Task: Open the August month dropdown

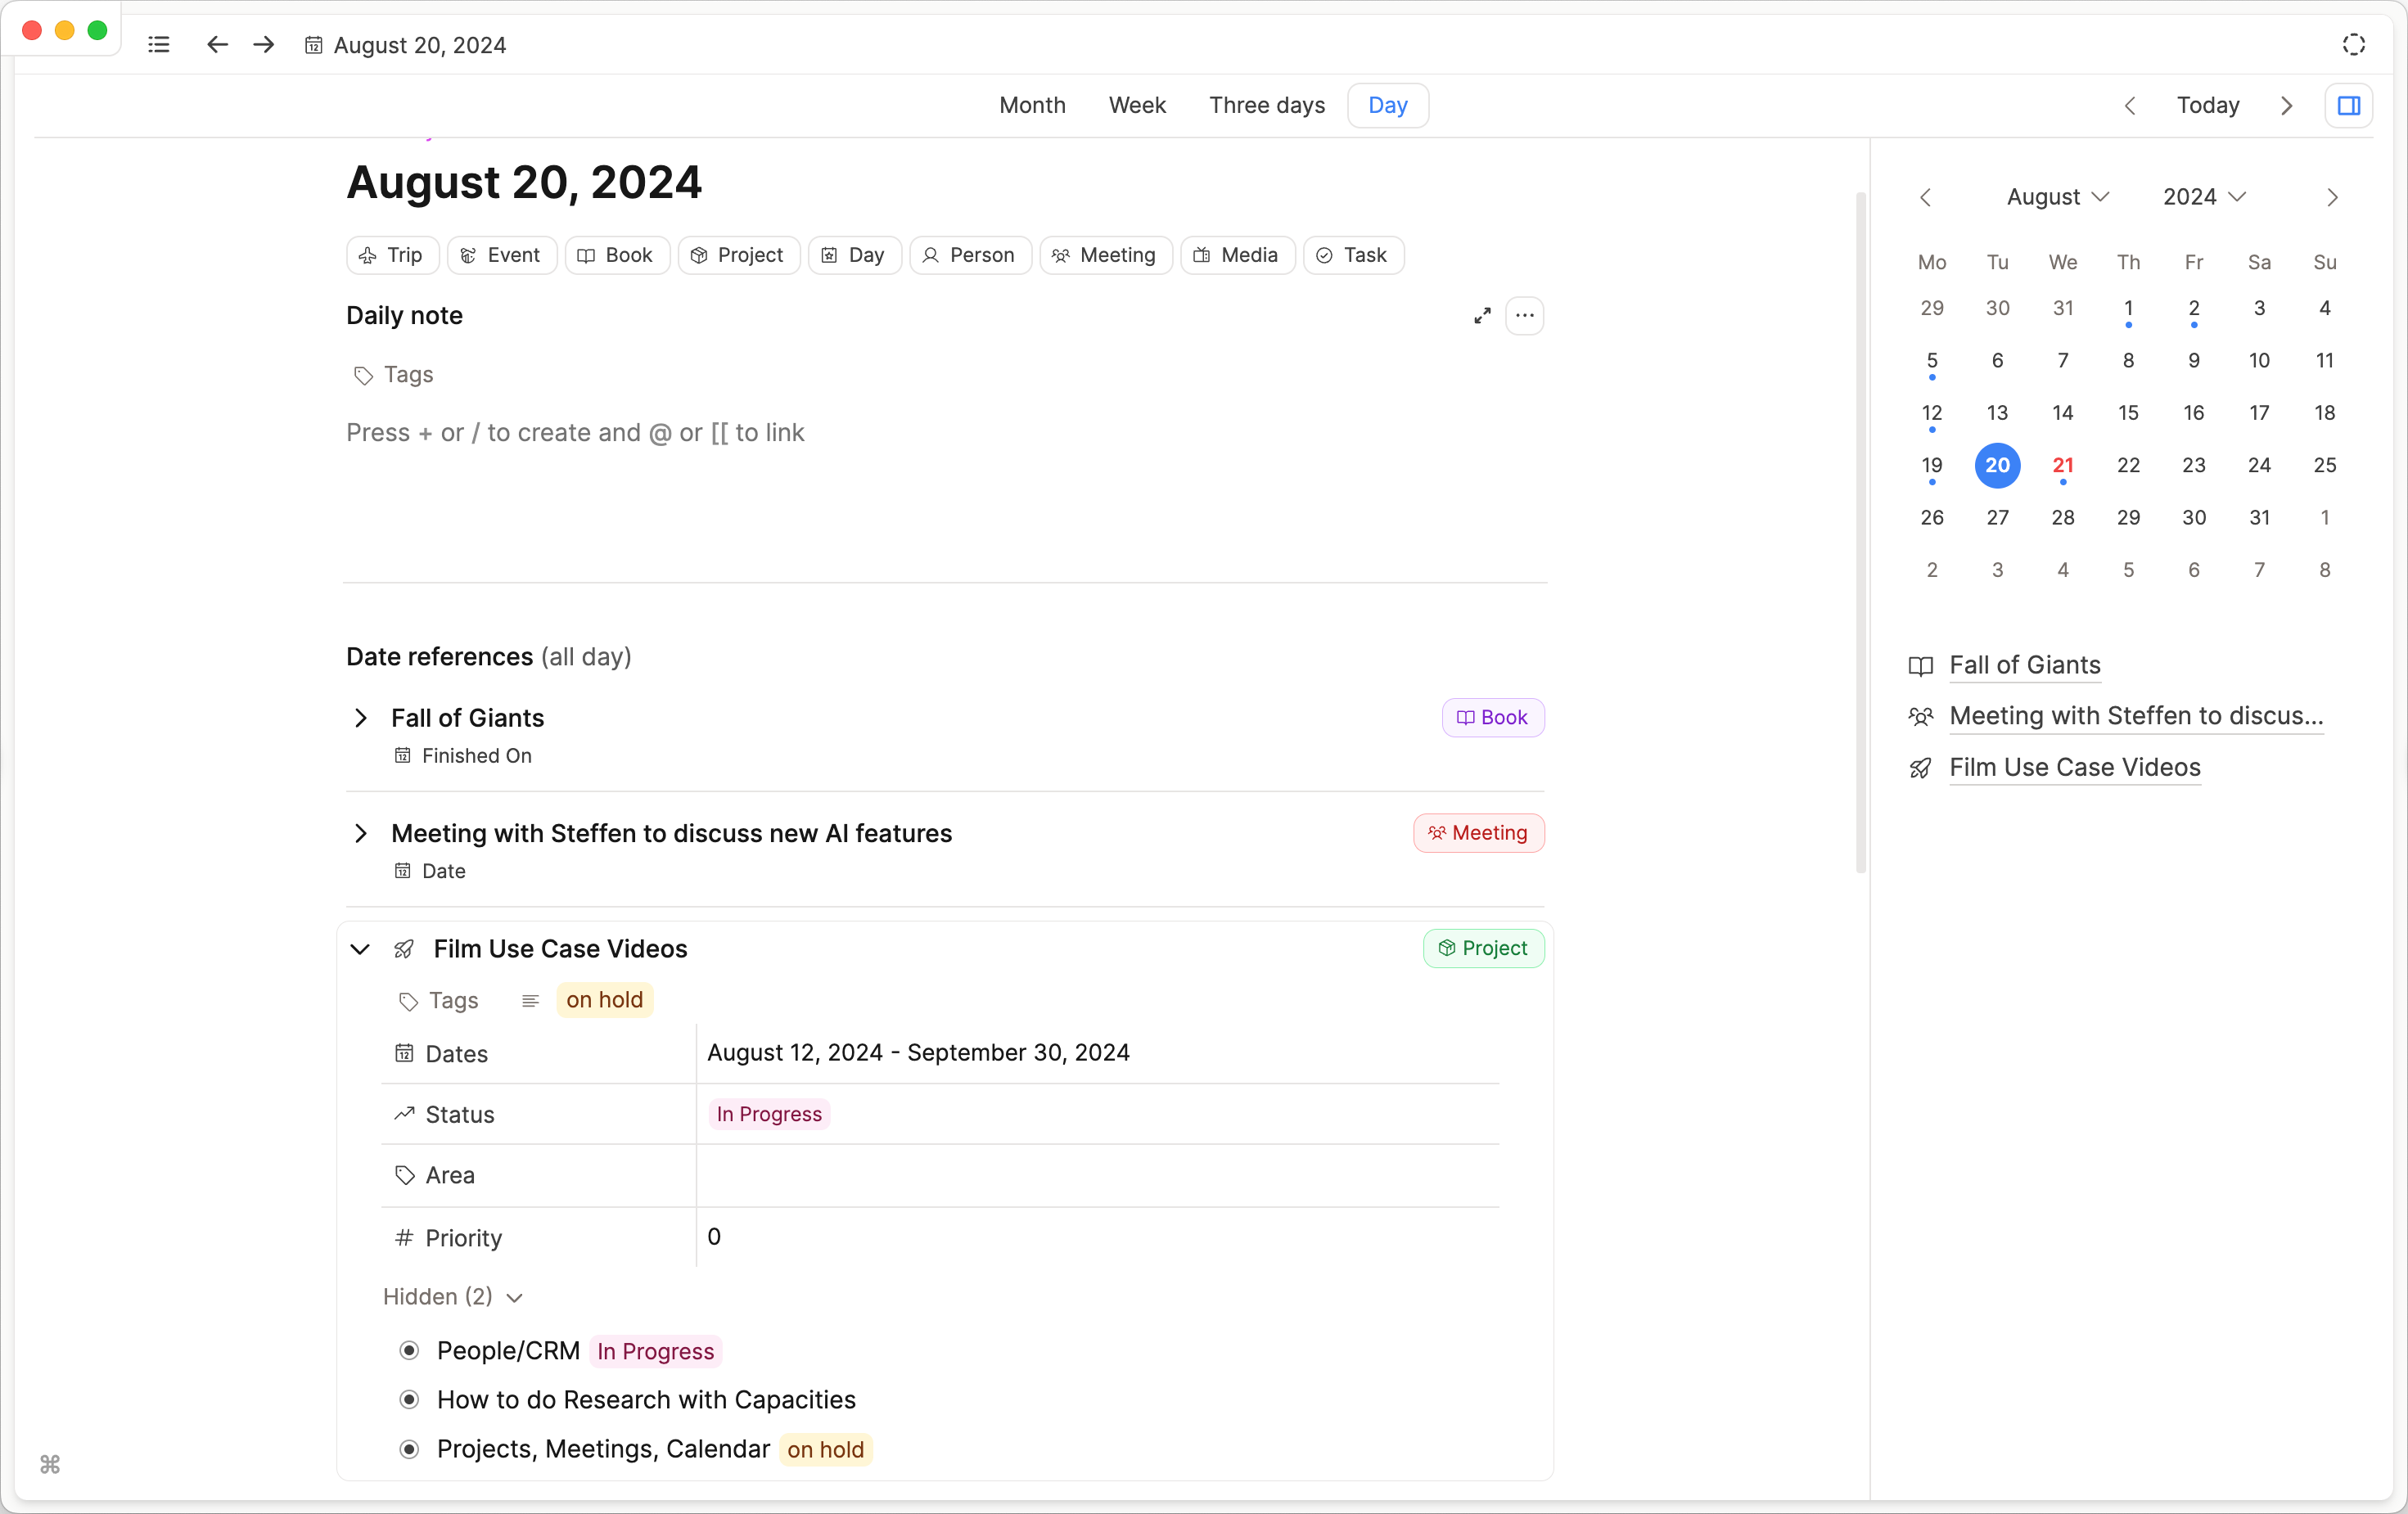Action: pos(2057,197)
